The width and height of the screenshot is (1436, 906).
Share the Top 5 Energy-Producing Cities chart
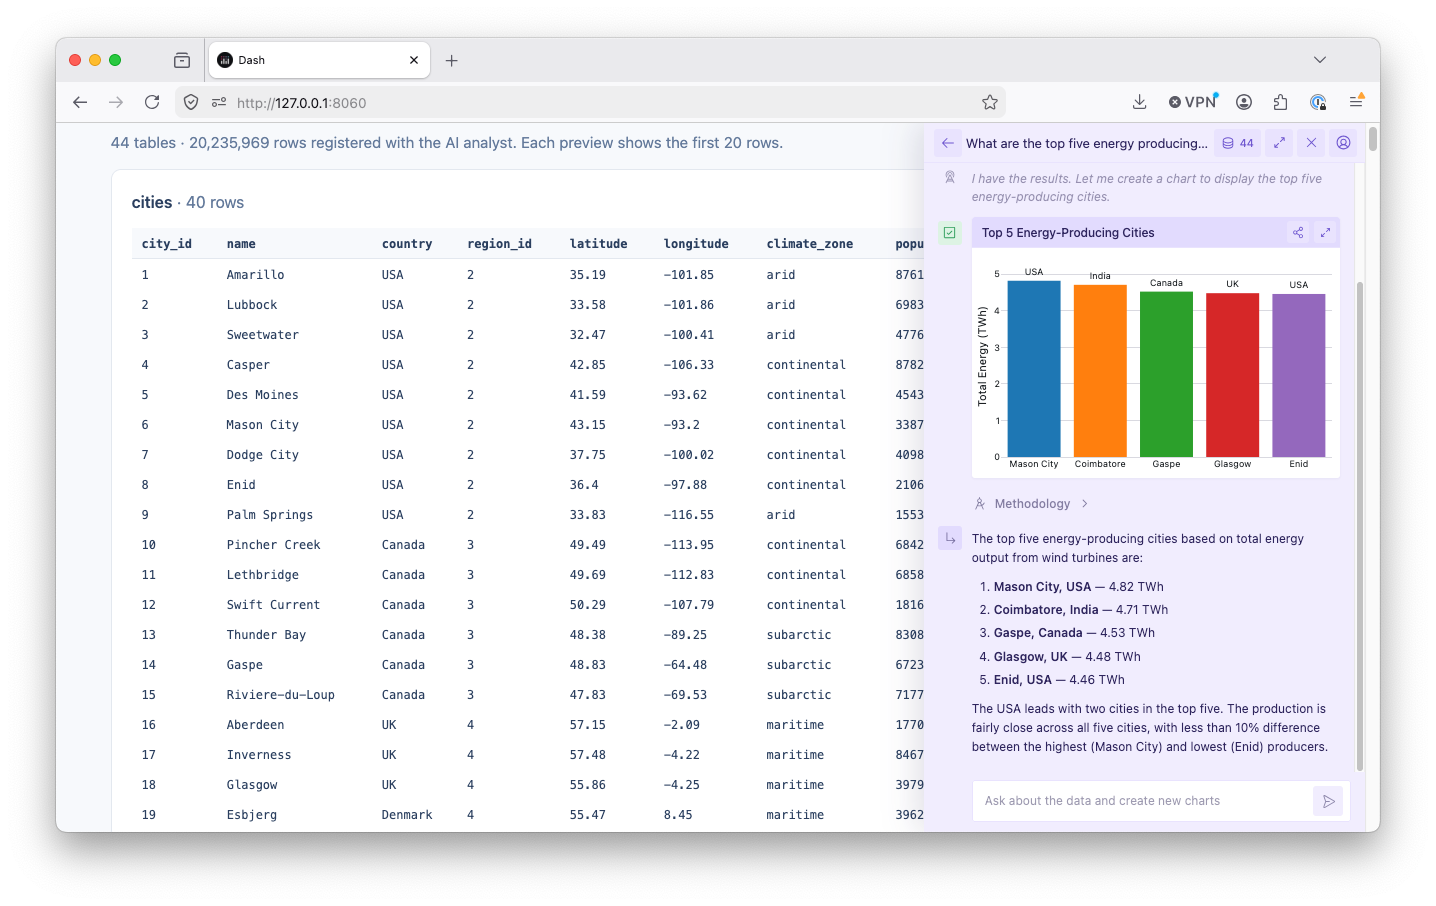[1298, 232]
